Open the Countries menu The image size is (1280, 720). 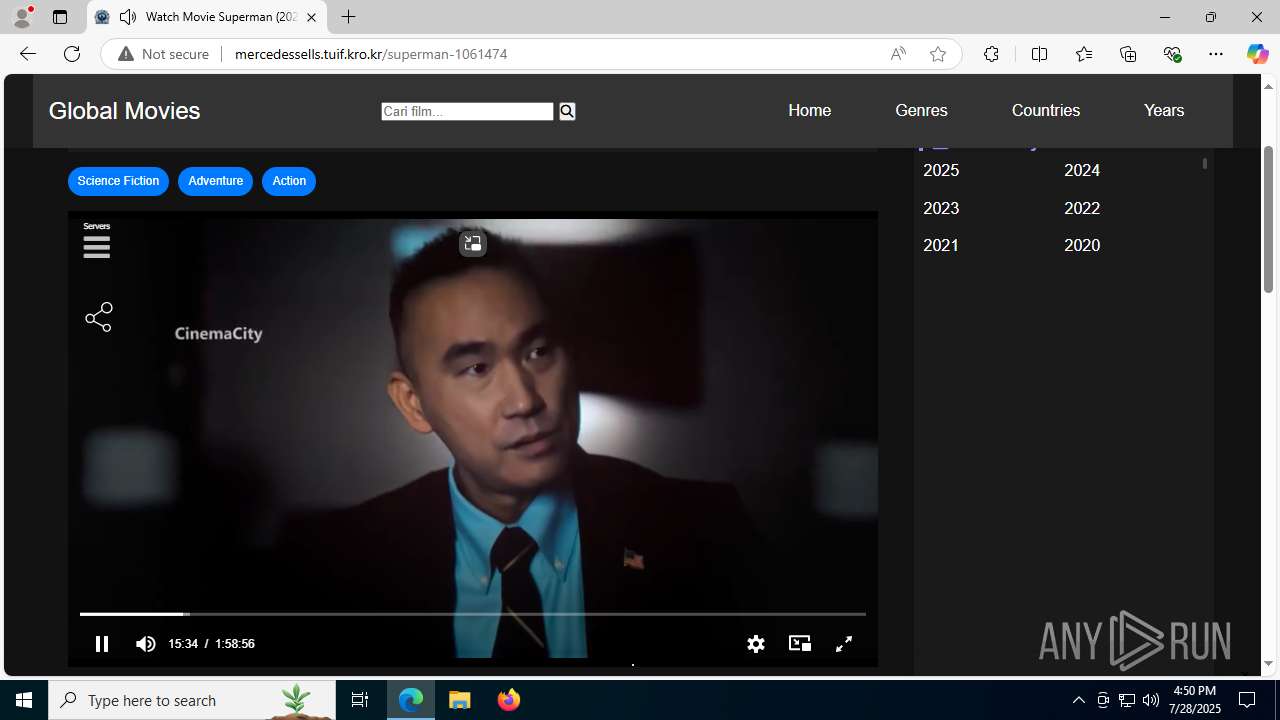point(1046,110)
